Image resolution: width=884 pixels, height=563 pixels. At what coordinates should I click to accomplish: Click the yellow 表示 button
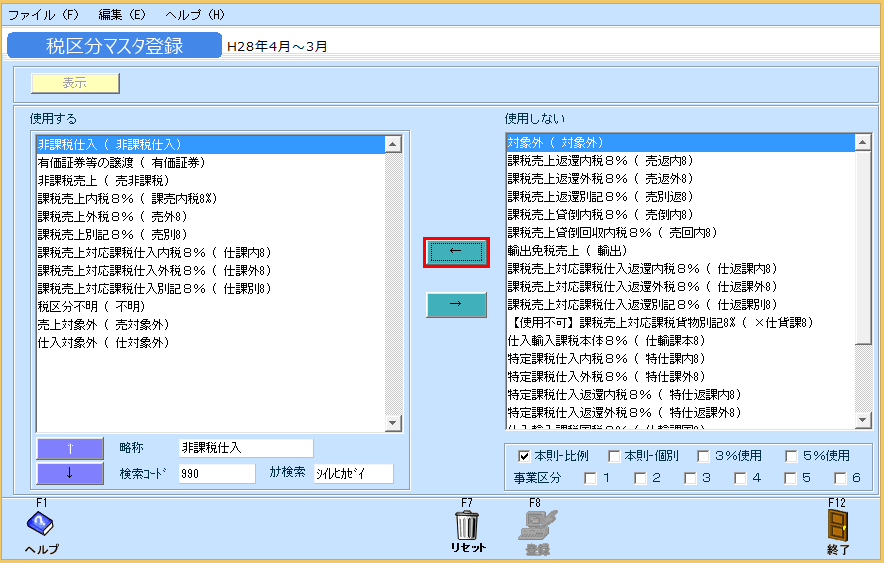pos(75,83)
